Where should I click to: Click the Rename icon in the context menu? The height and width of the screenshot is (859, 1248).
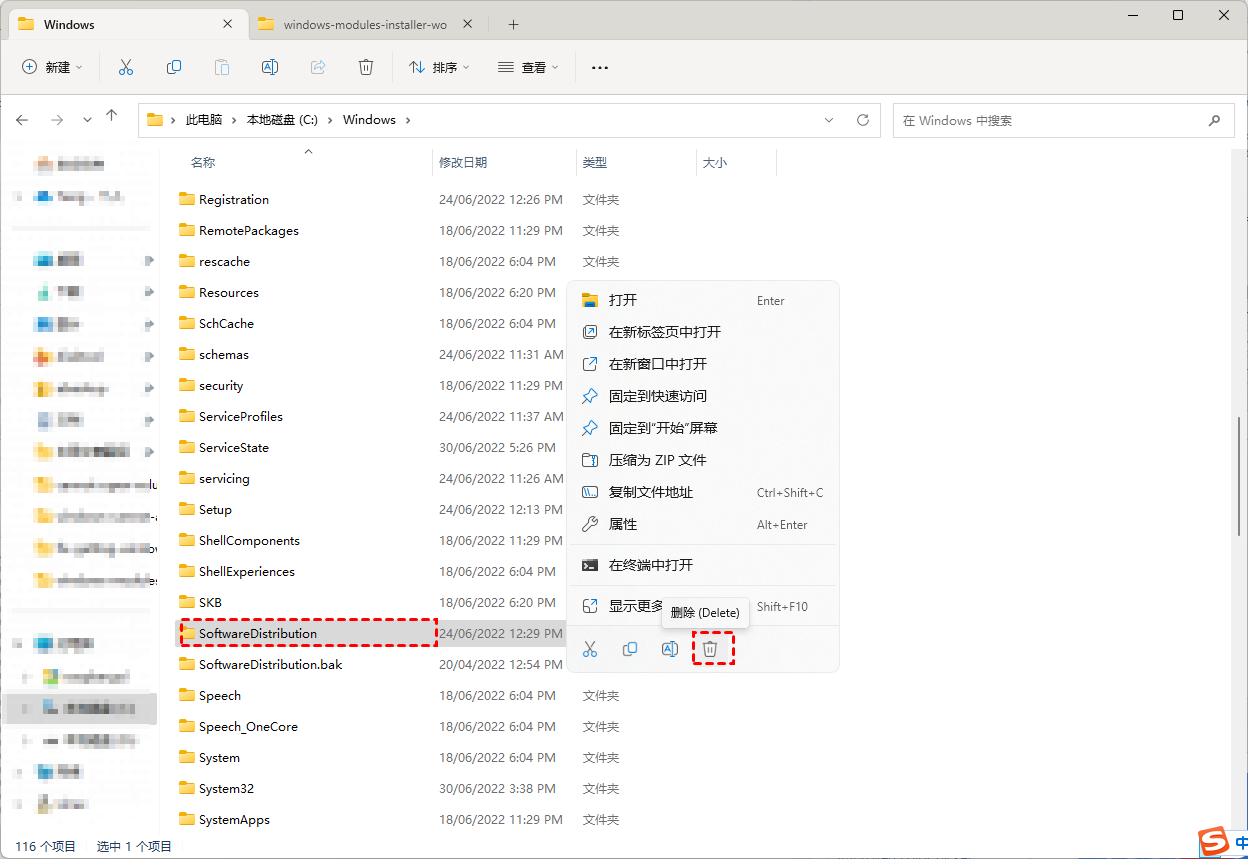click(x=670, y=649)
